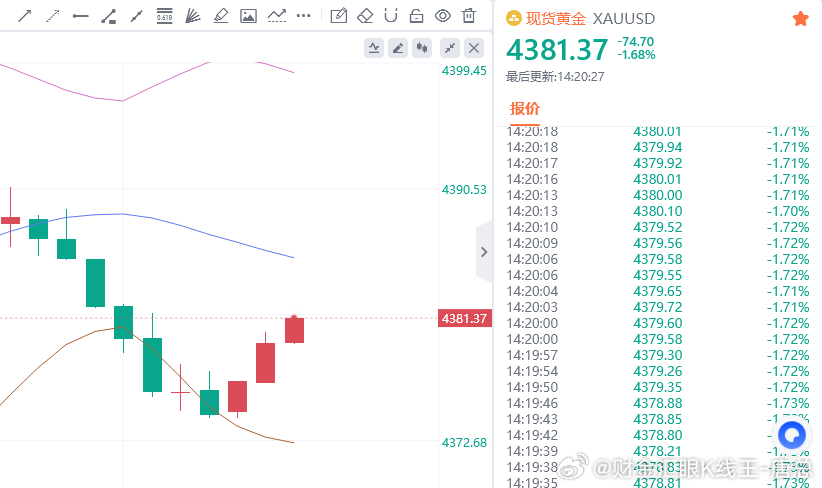822x488 pixels.
Task: Select the solid arrow line drawing tool
Action: pos(24,16)
